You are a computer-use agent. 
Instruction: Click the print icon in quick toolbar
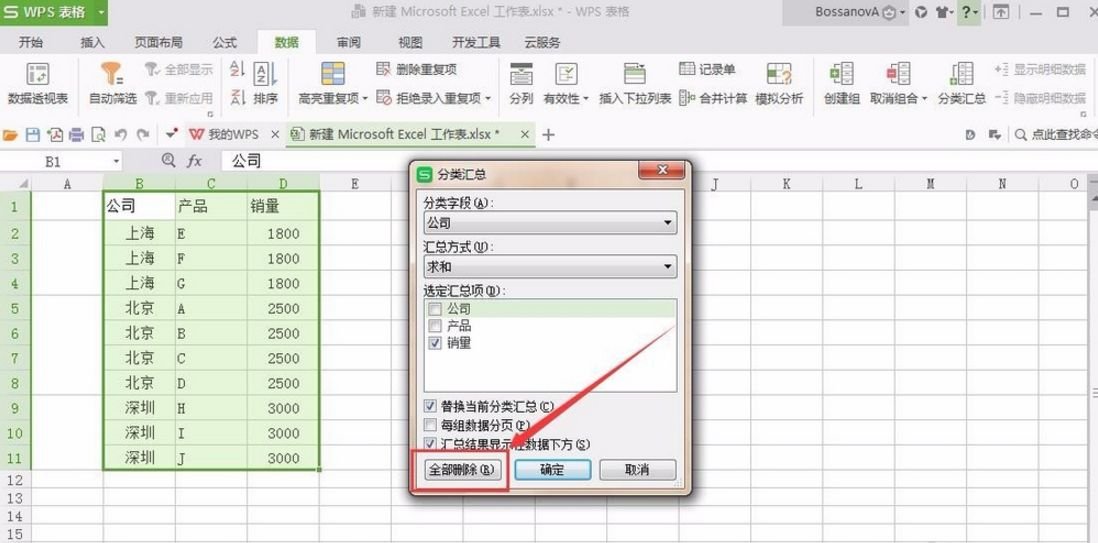point(76,135)
